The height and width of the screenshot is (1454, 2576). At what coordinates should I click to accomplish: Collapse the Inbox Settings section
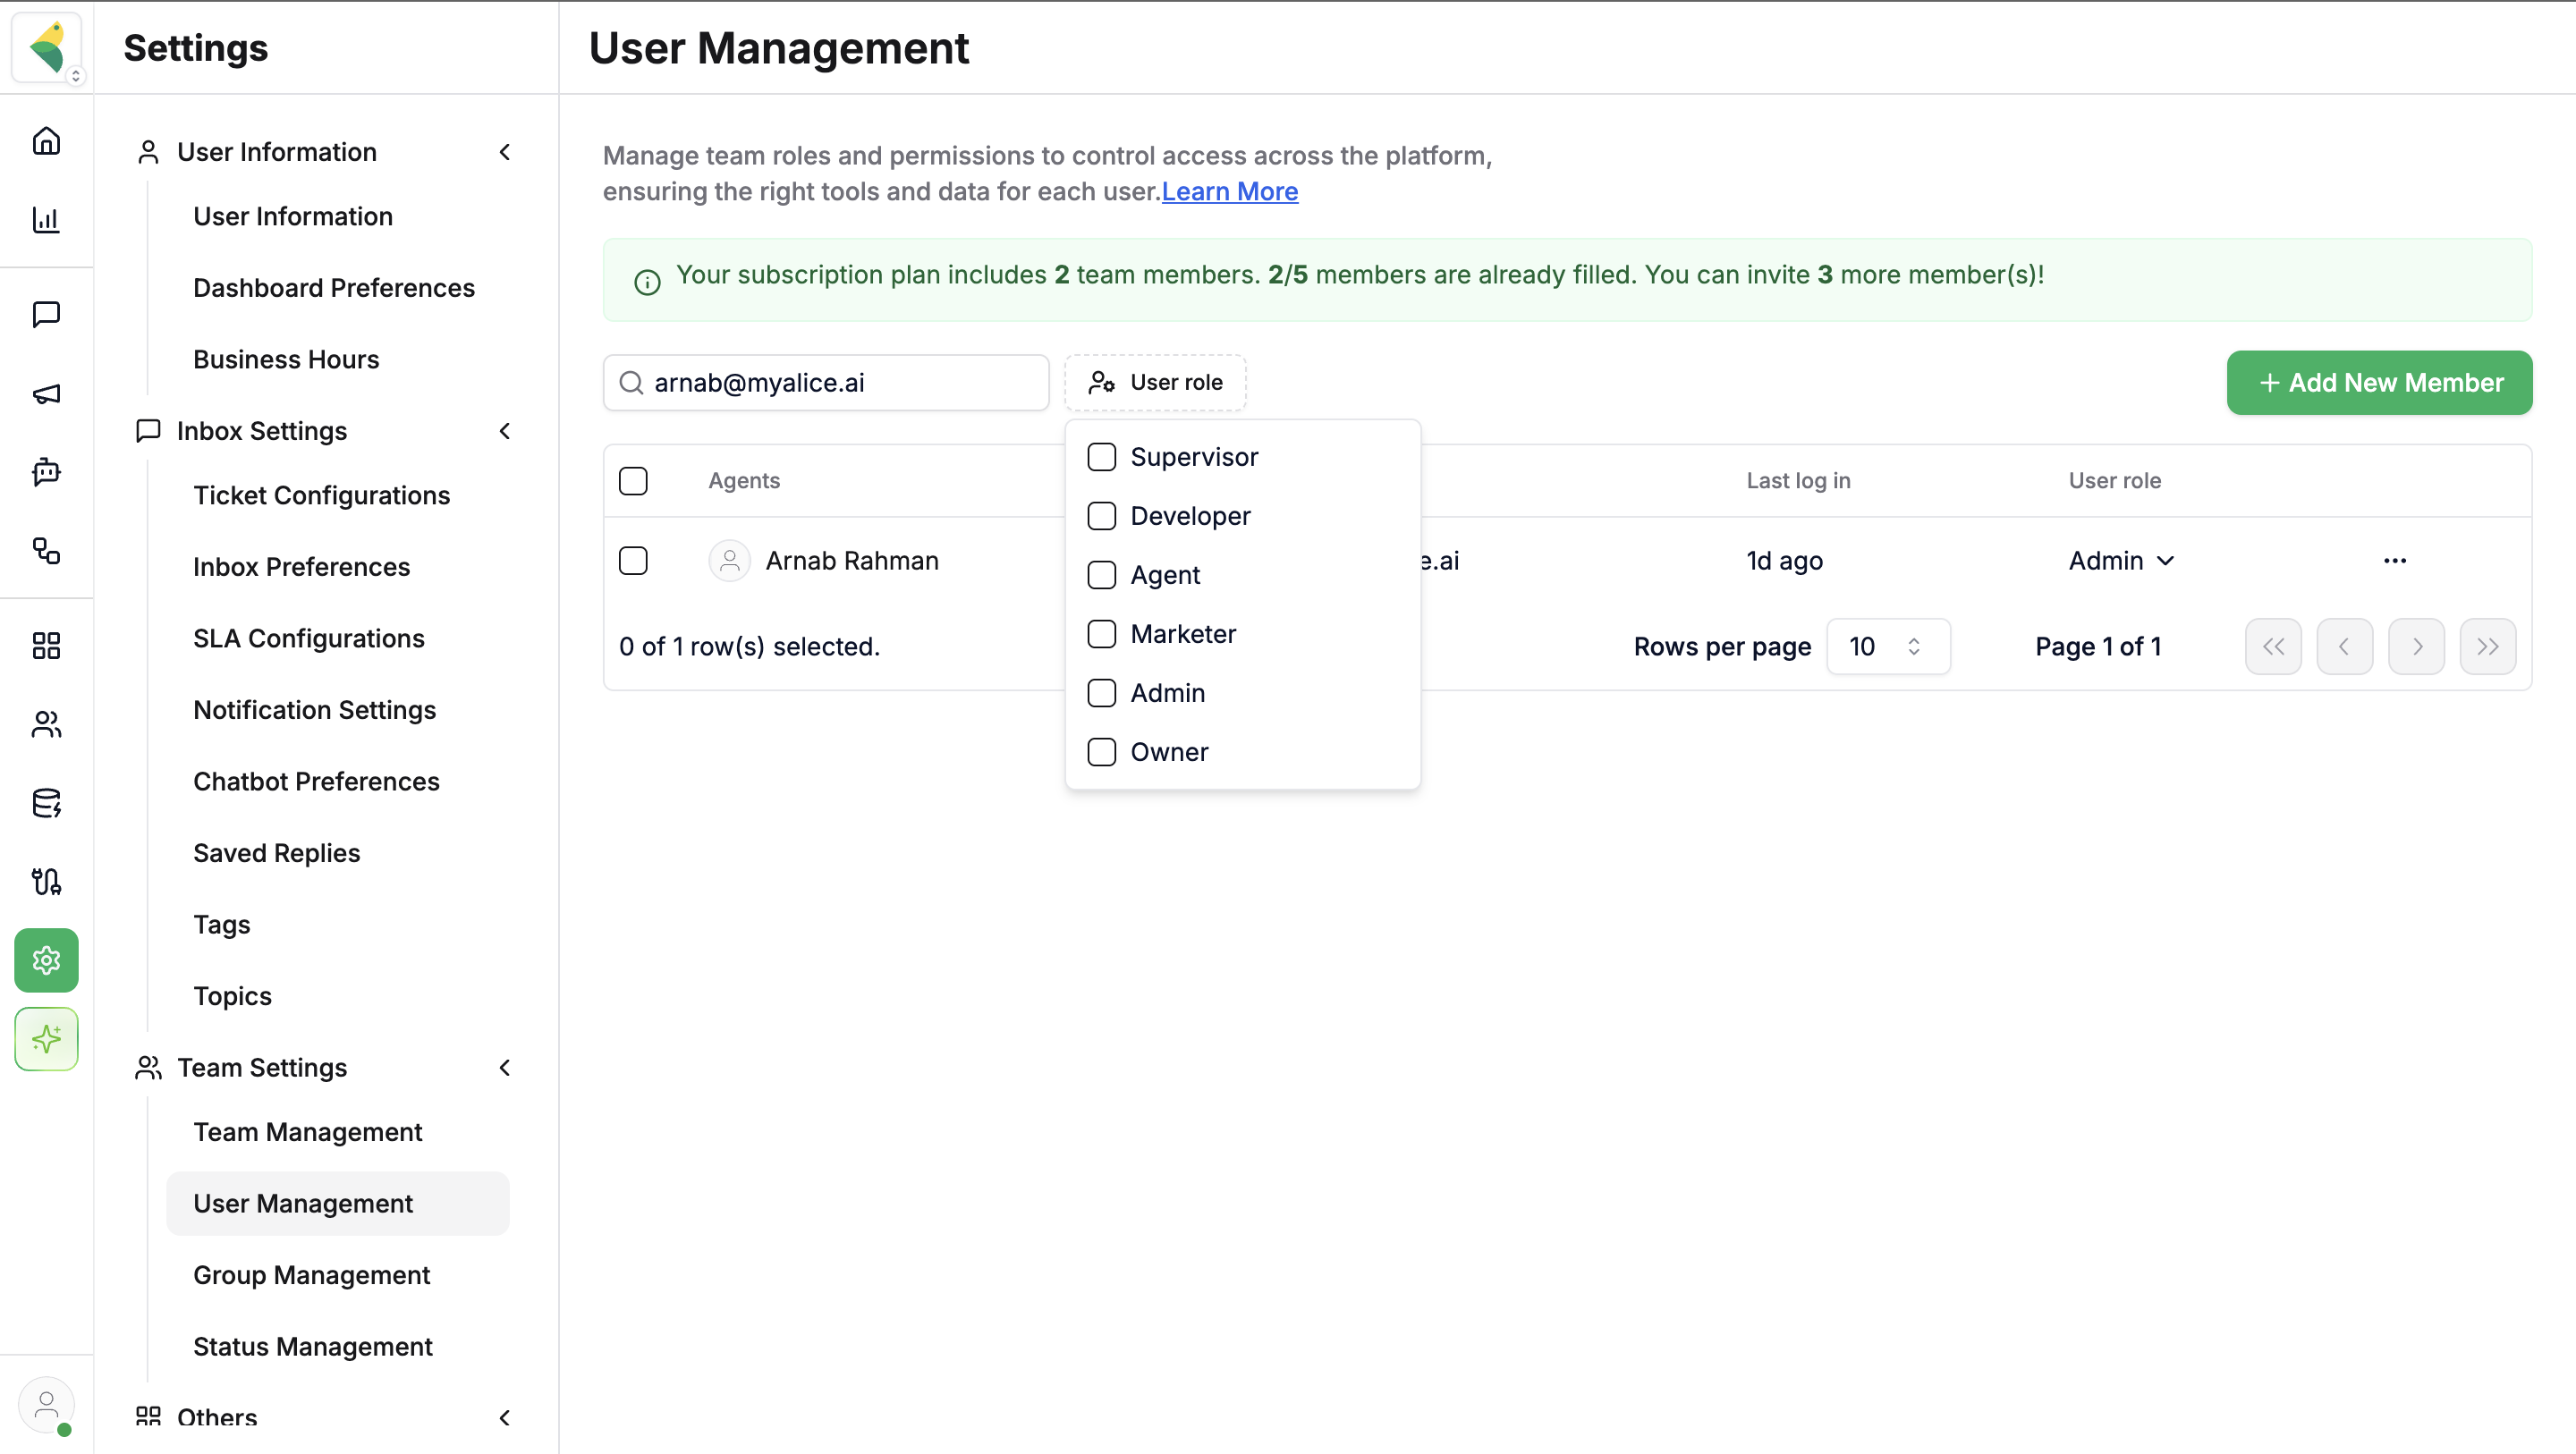pyautogui.click(x=505, y=431)
